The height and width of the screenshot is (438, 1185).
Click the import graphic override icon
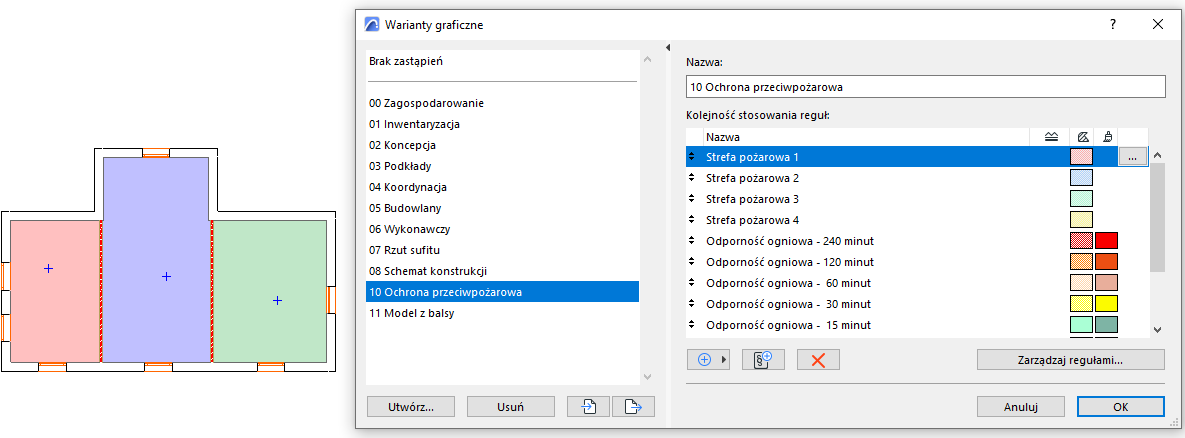pos(590,406)
